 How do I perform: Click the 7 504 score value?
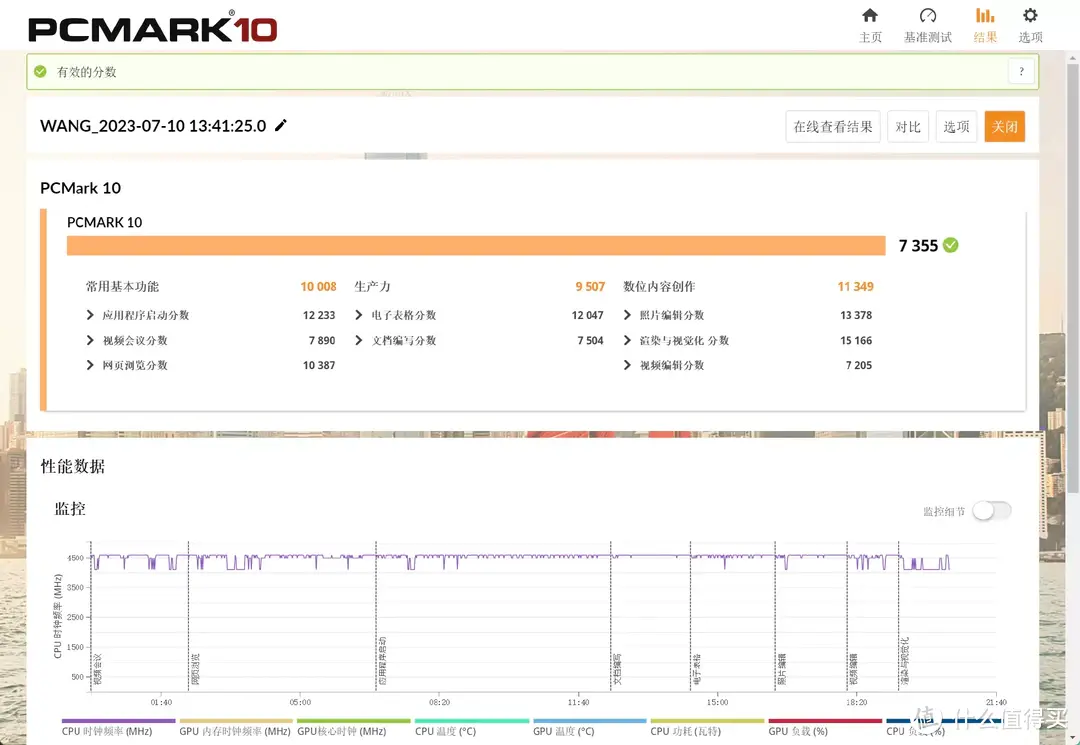point(590,341)
